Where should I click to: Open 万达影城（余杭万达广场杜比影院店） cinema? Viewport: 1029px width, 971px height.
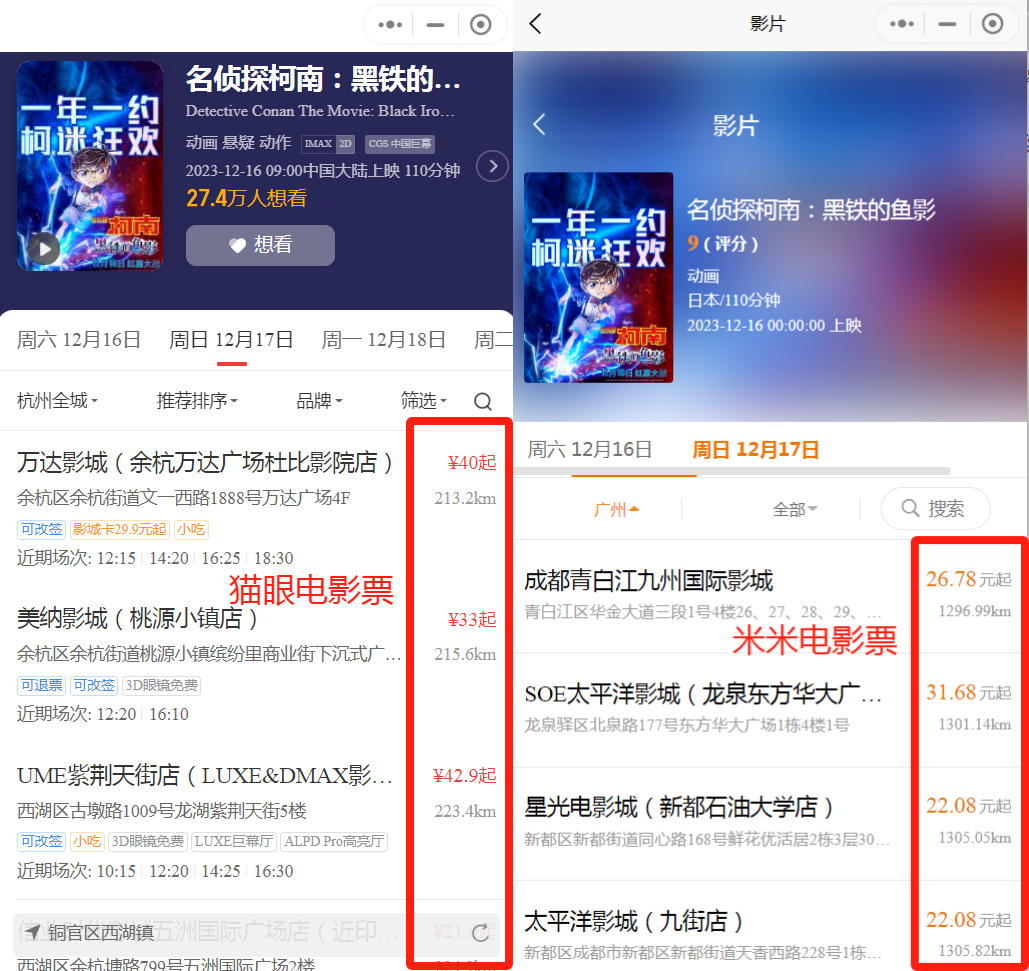click(x=204, y=463)
